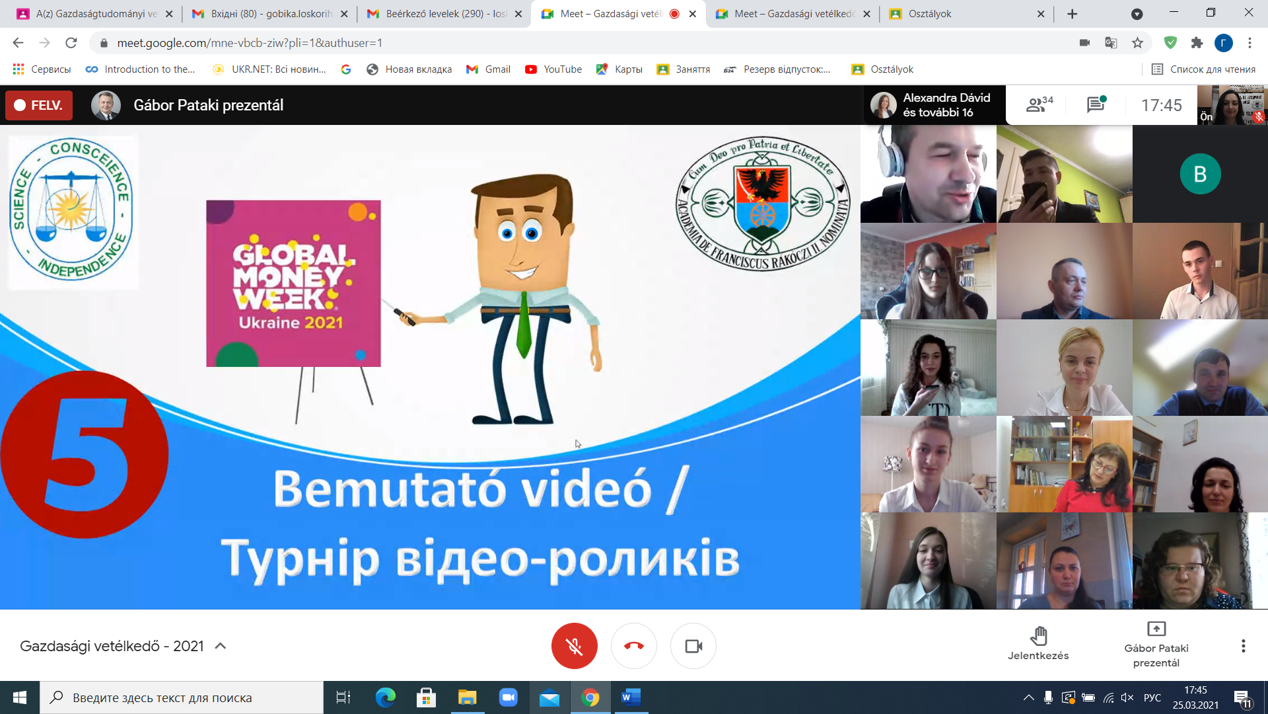Expand Gazdasági vetélkedő - 2021 meeting details
Image resolution: width=1268 pixels, height=714 pixels.
point(221,646)
